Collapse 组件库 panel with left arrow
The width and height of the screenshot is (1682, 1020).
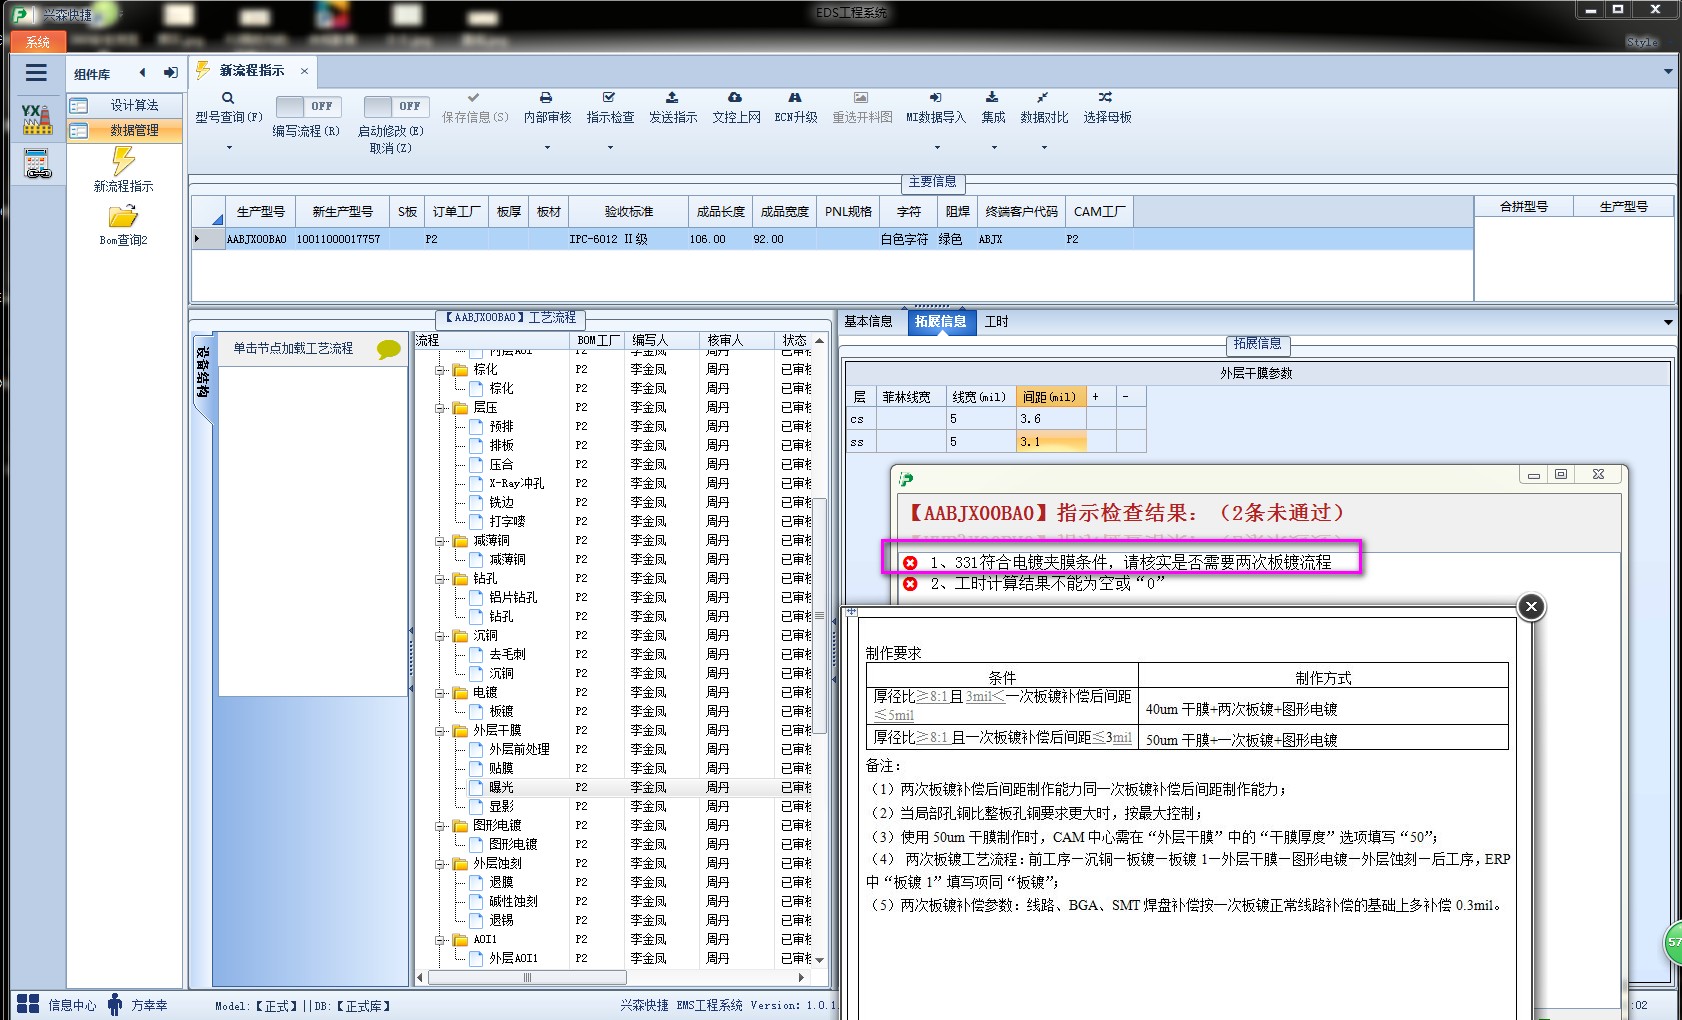pos(143,72)
